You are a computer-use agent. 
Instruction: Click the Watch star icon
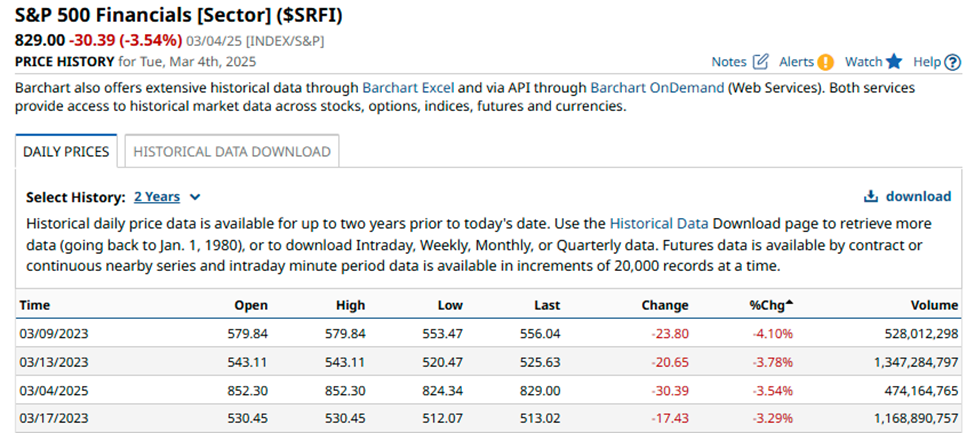[x=894, y=62]
